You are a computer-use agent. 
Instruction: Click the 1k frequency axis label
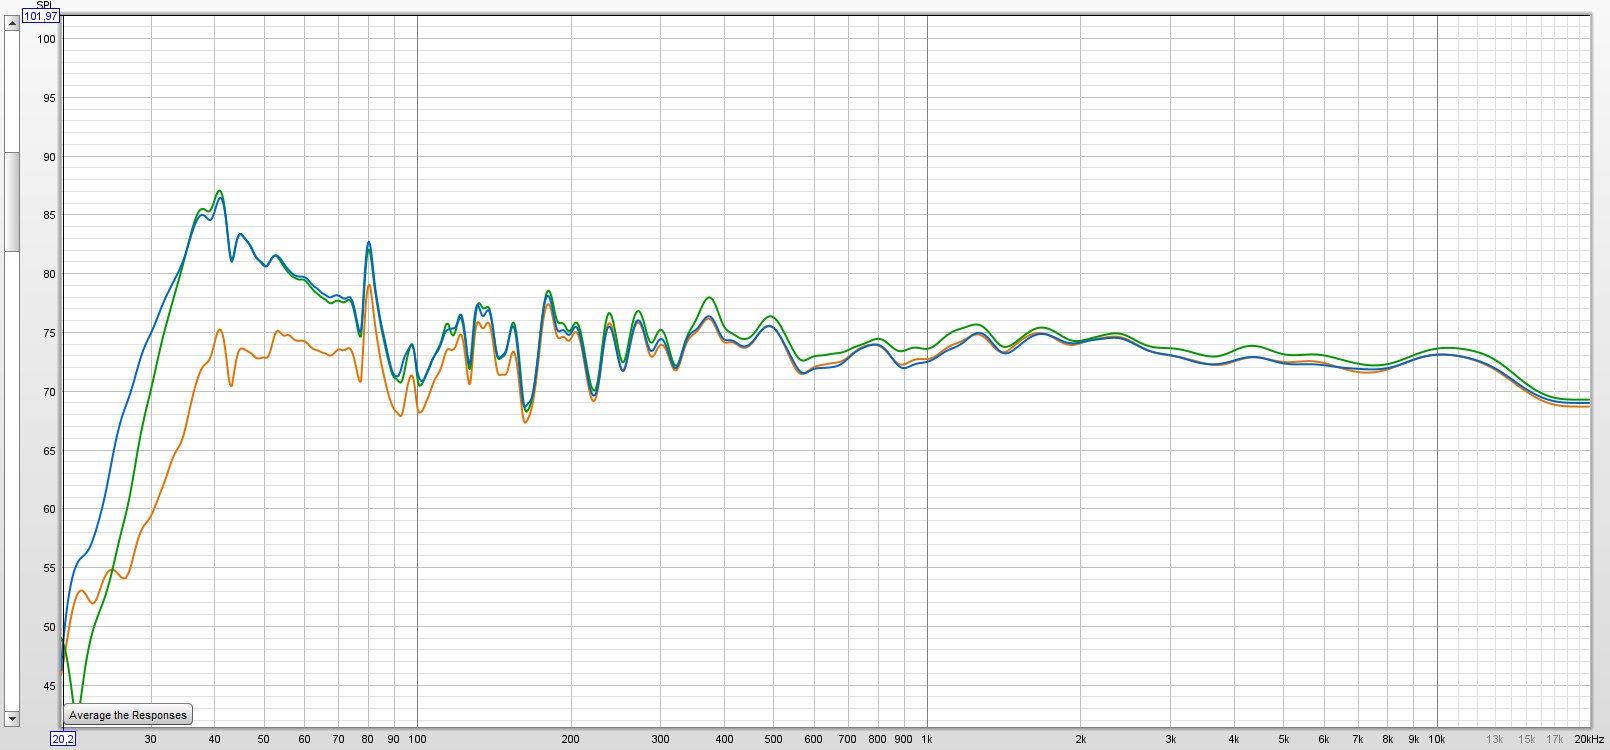click(x=927, y=740)
